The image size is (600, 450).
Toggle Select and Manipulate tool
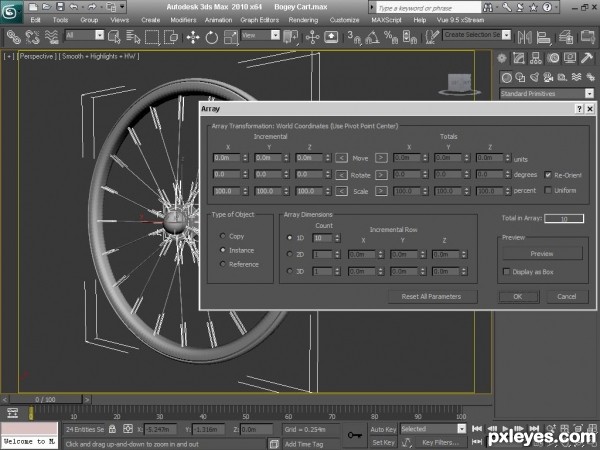312,37
